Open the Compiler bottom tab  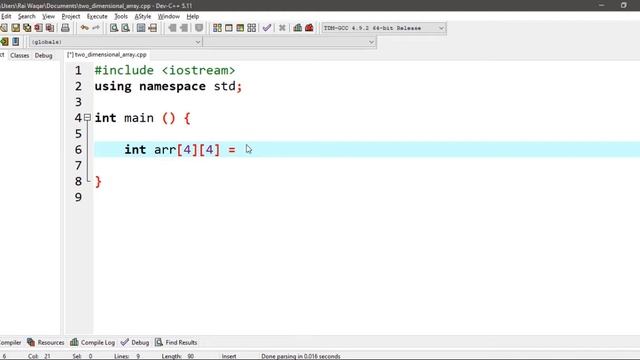coord(10,342)
